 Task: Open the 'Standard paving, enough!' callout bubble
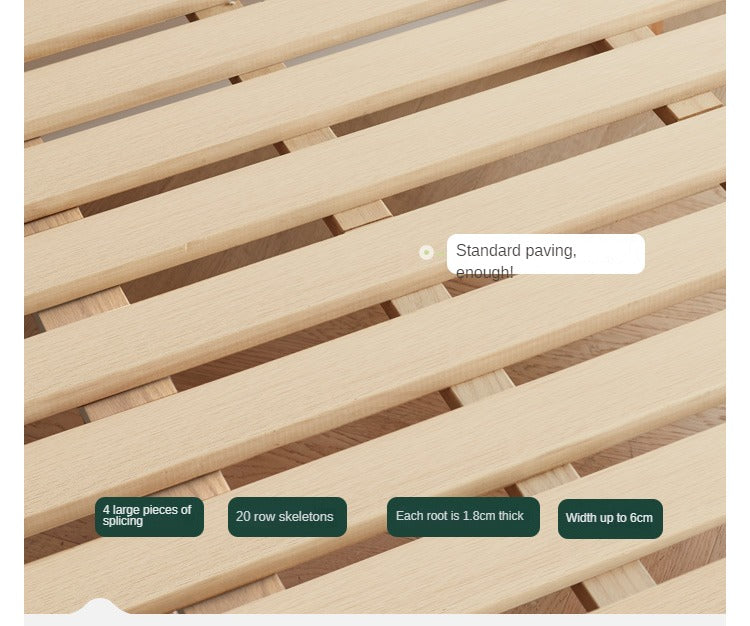click(x=546, y=254)
